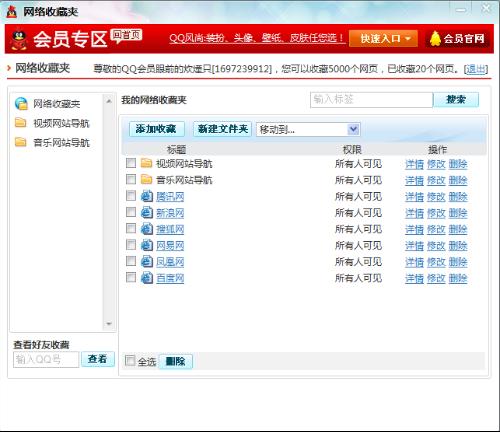Click the QQ风尚 promotional link

coord(257,38)
